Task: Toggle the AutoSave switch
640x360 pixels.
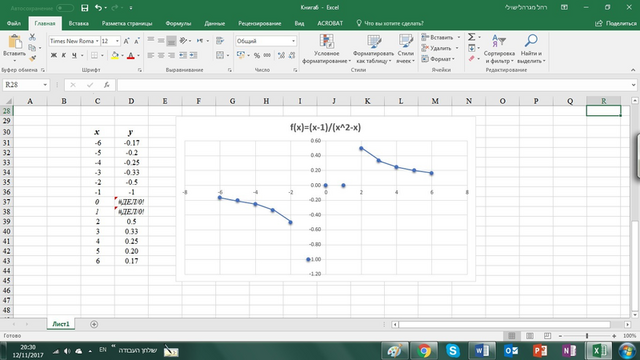Action: click(x=64, y=8)
